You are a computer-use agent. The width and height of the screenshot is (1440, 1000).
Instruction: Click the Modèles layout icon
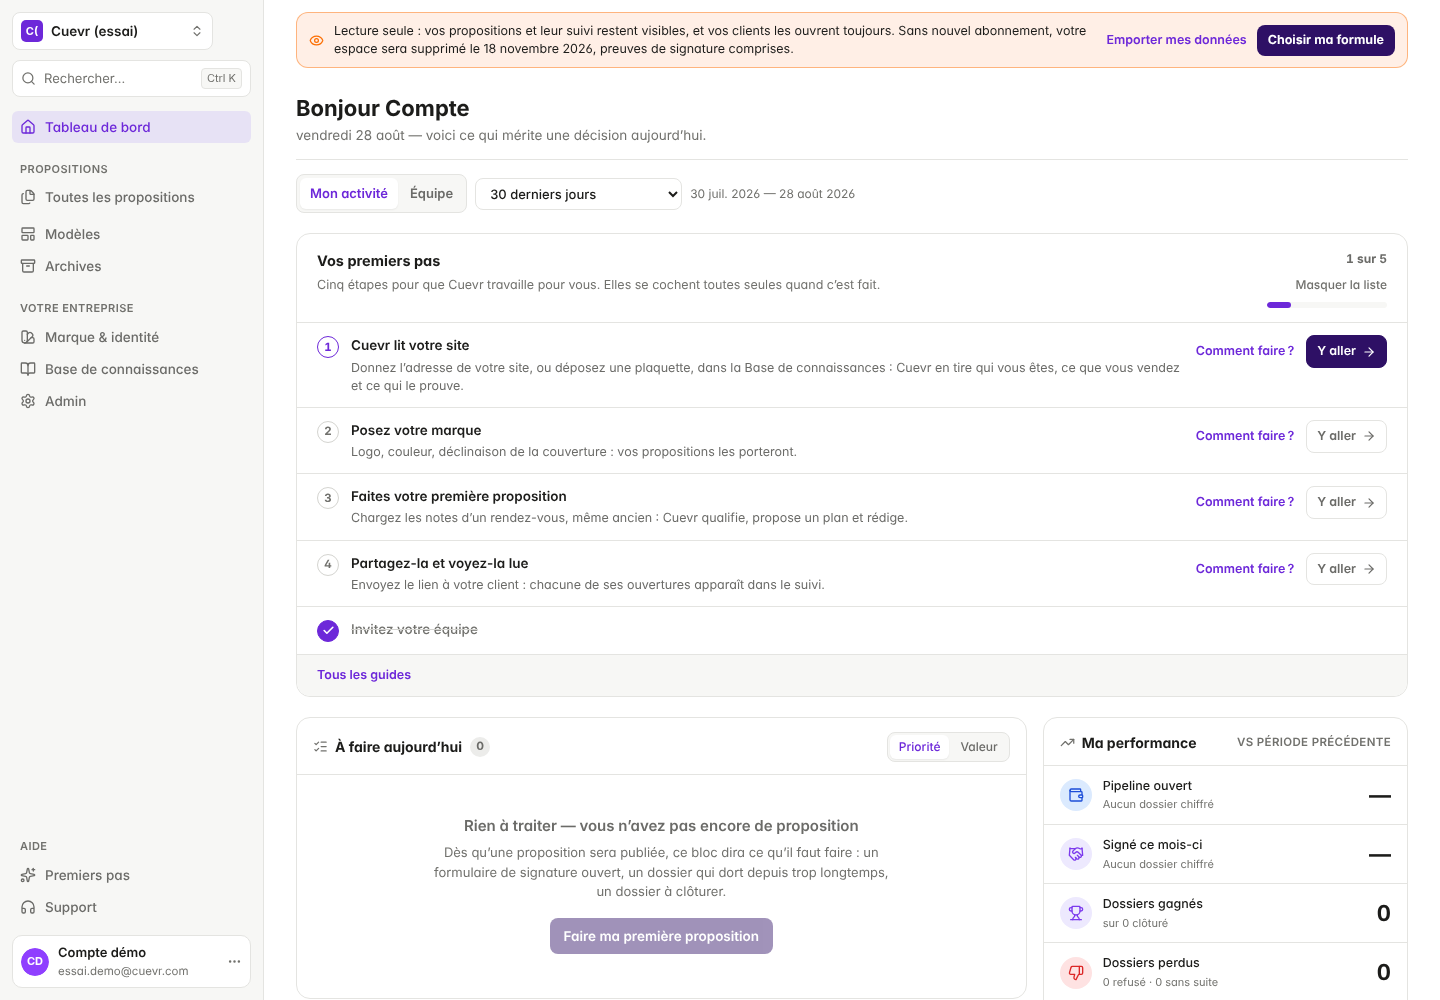point(28,234)
